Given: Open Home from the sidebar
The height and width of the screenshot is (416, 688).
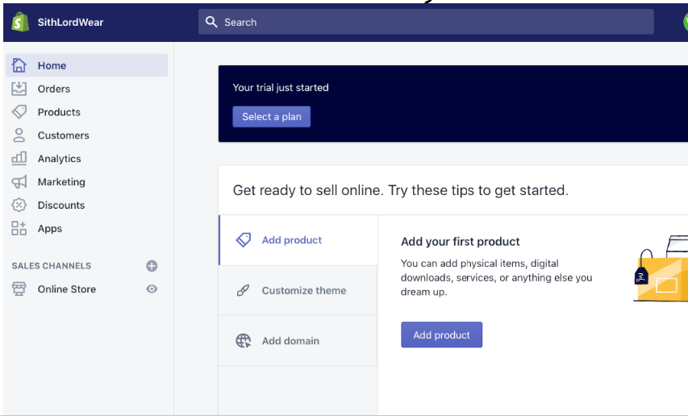Looking at the screenshot, I should tap(52, 66).
